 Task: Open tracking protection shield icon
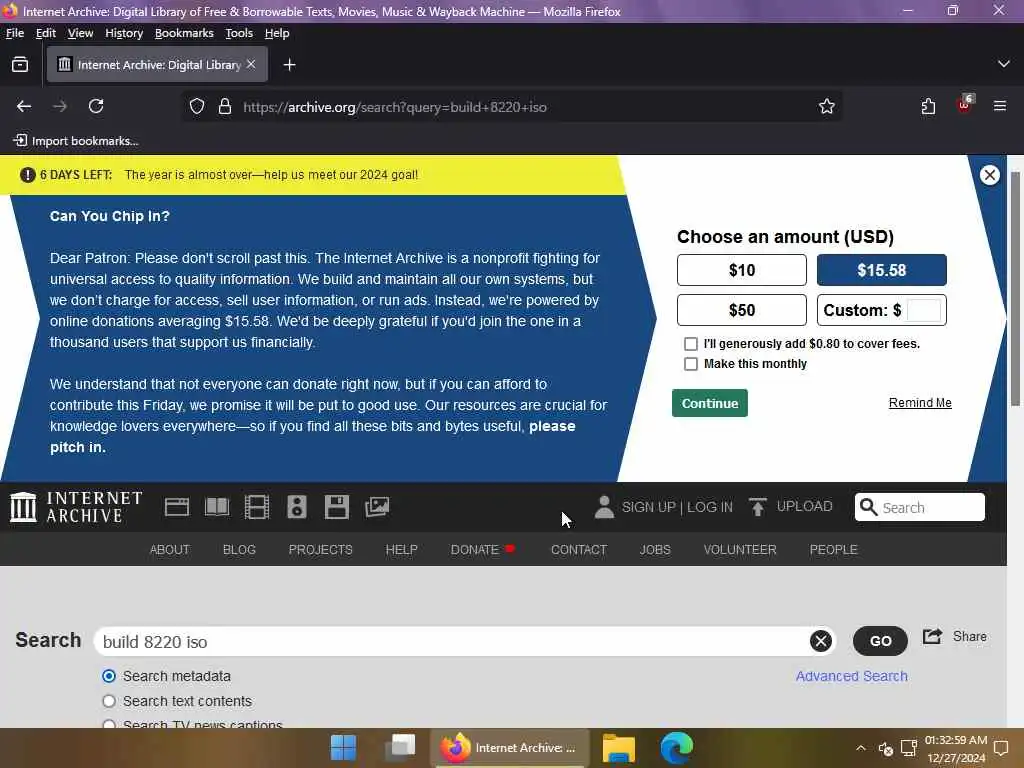point(197,106)
